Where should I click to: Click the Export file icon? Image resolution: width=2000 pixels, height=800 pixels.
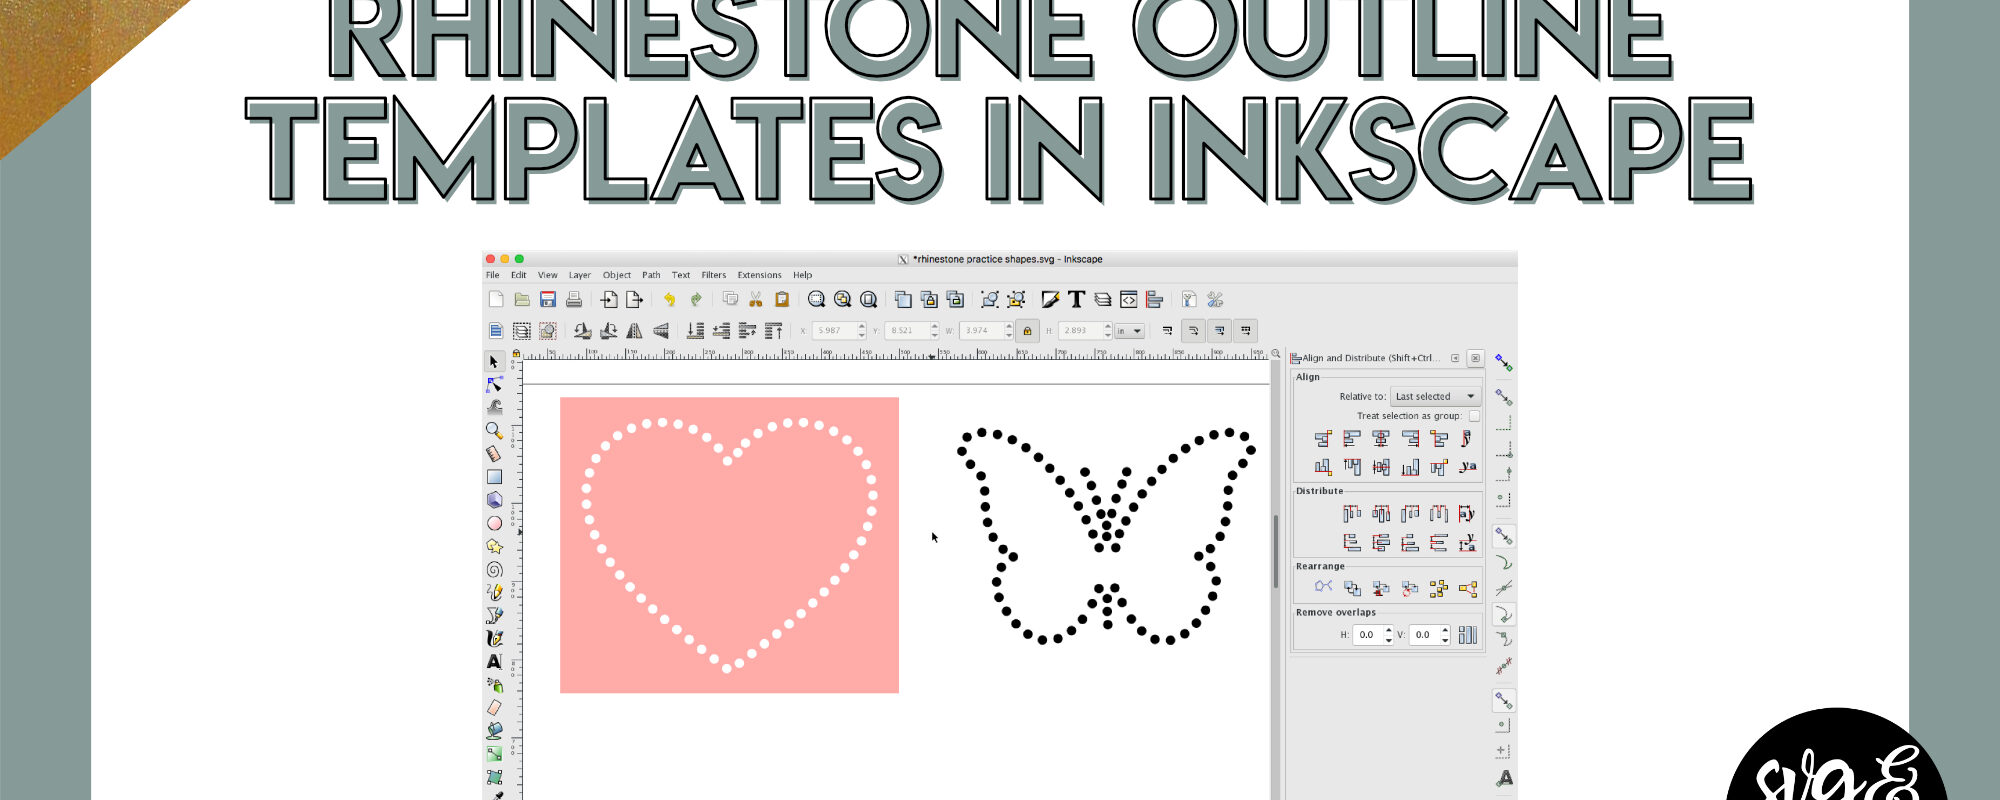[x=634, y=299]
